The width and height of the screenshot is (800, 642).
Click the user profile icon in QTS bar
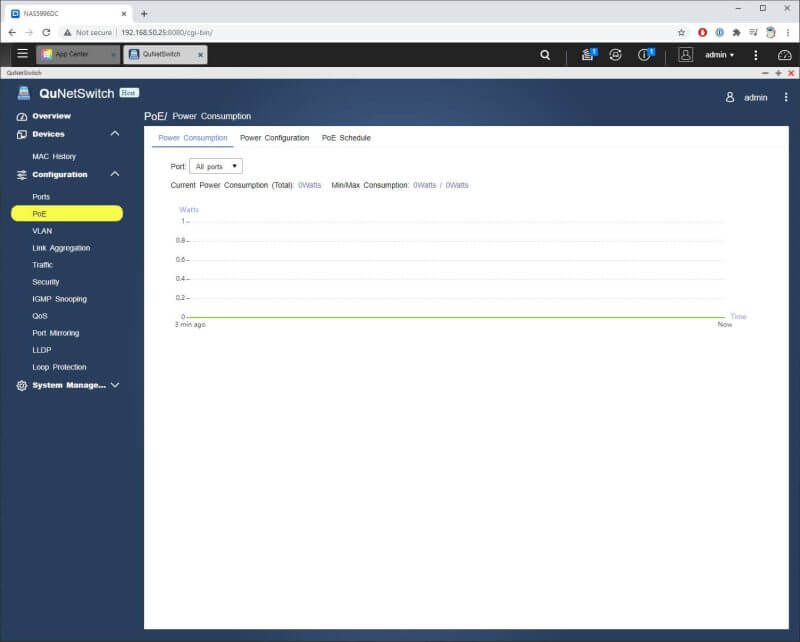point(685,55)
